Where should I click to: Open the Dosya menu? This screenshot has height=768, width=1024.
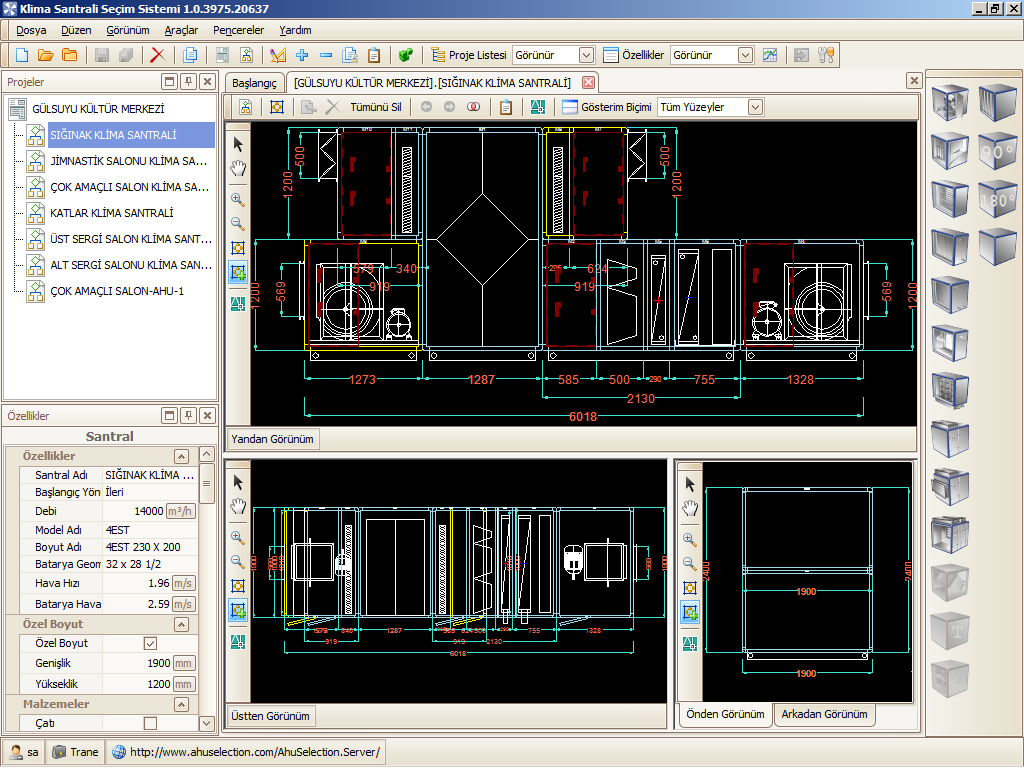tap(31, 30)
